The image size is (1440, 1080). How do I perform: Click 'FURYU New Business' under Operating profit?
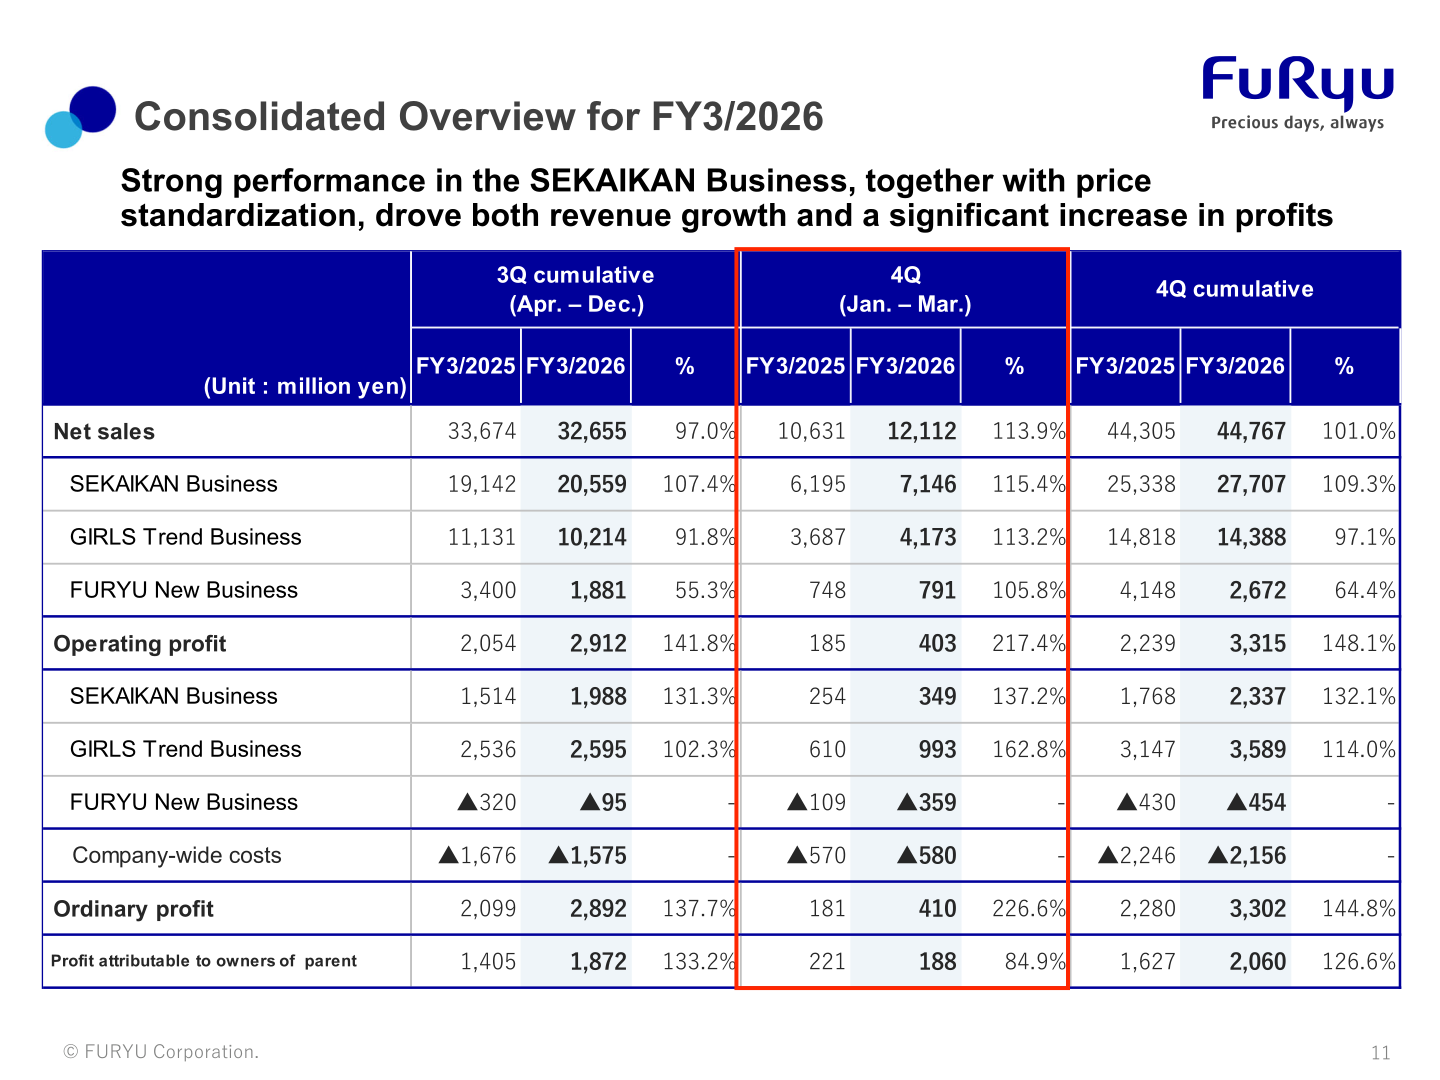(x=184, y=802)
